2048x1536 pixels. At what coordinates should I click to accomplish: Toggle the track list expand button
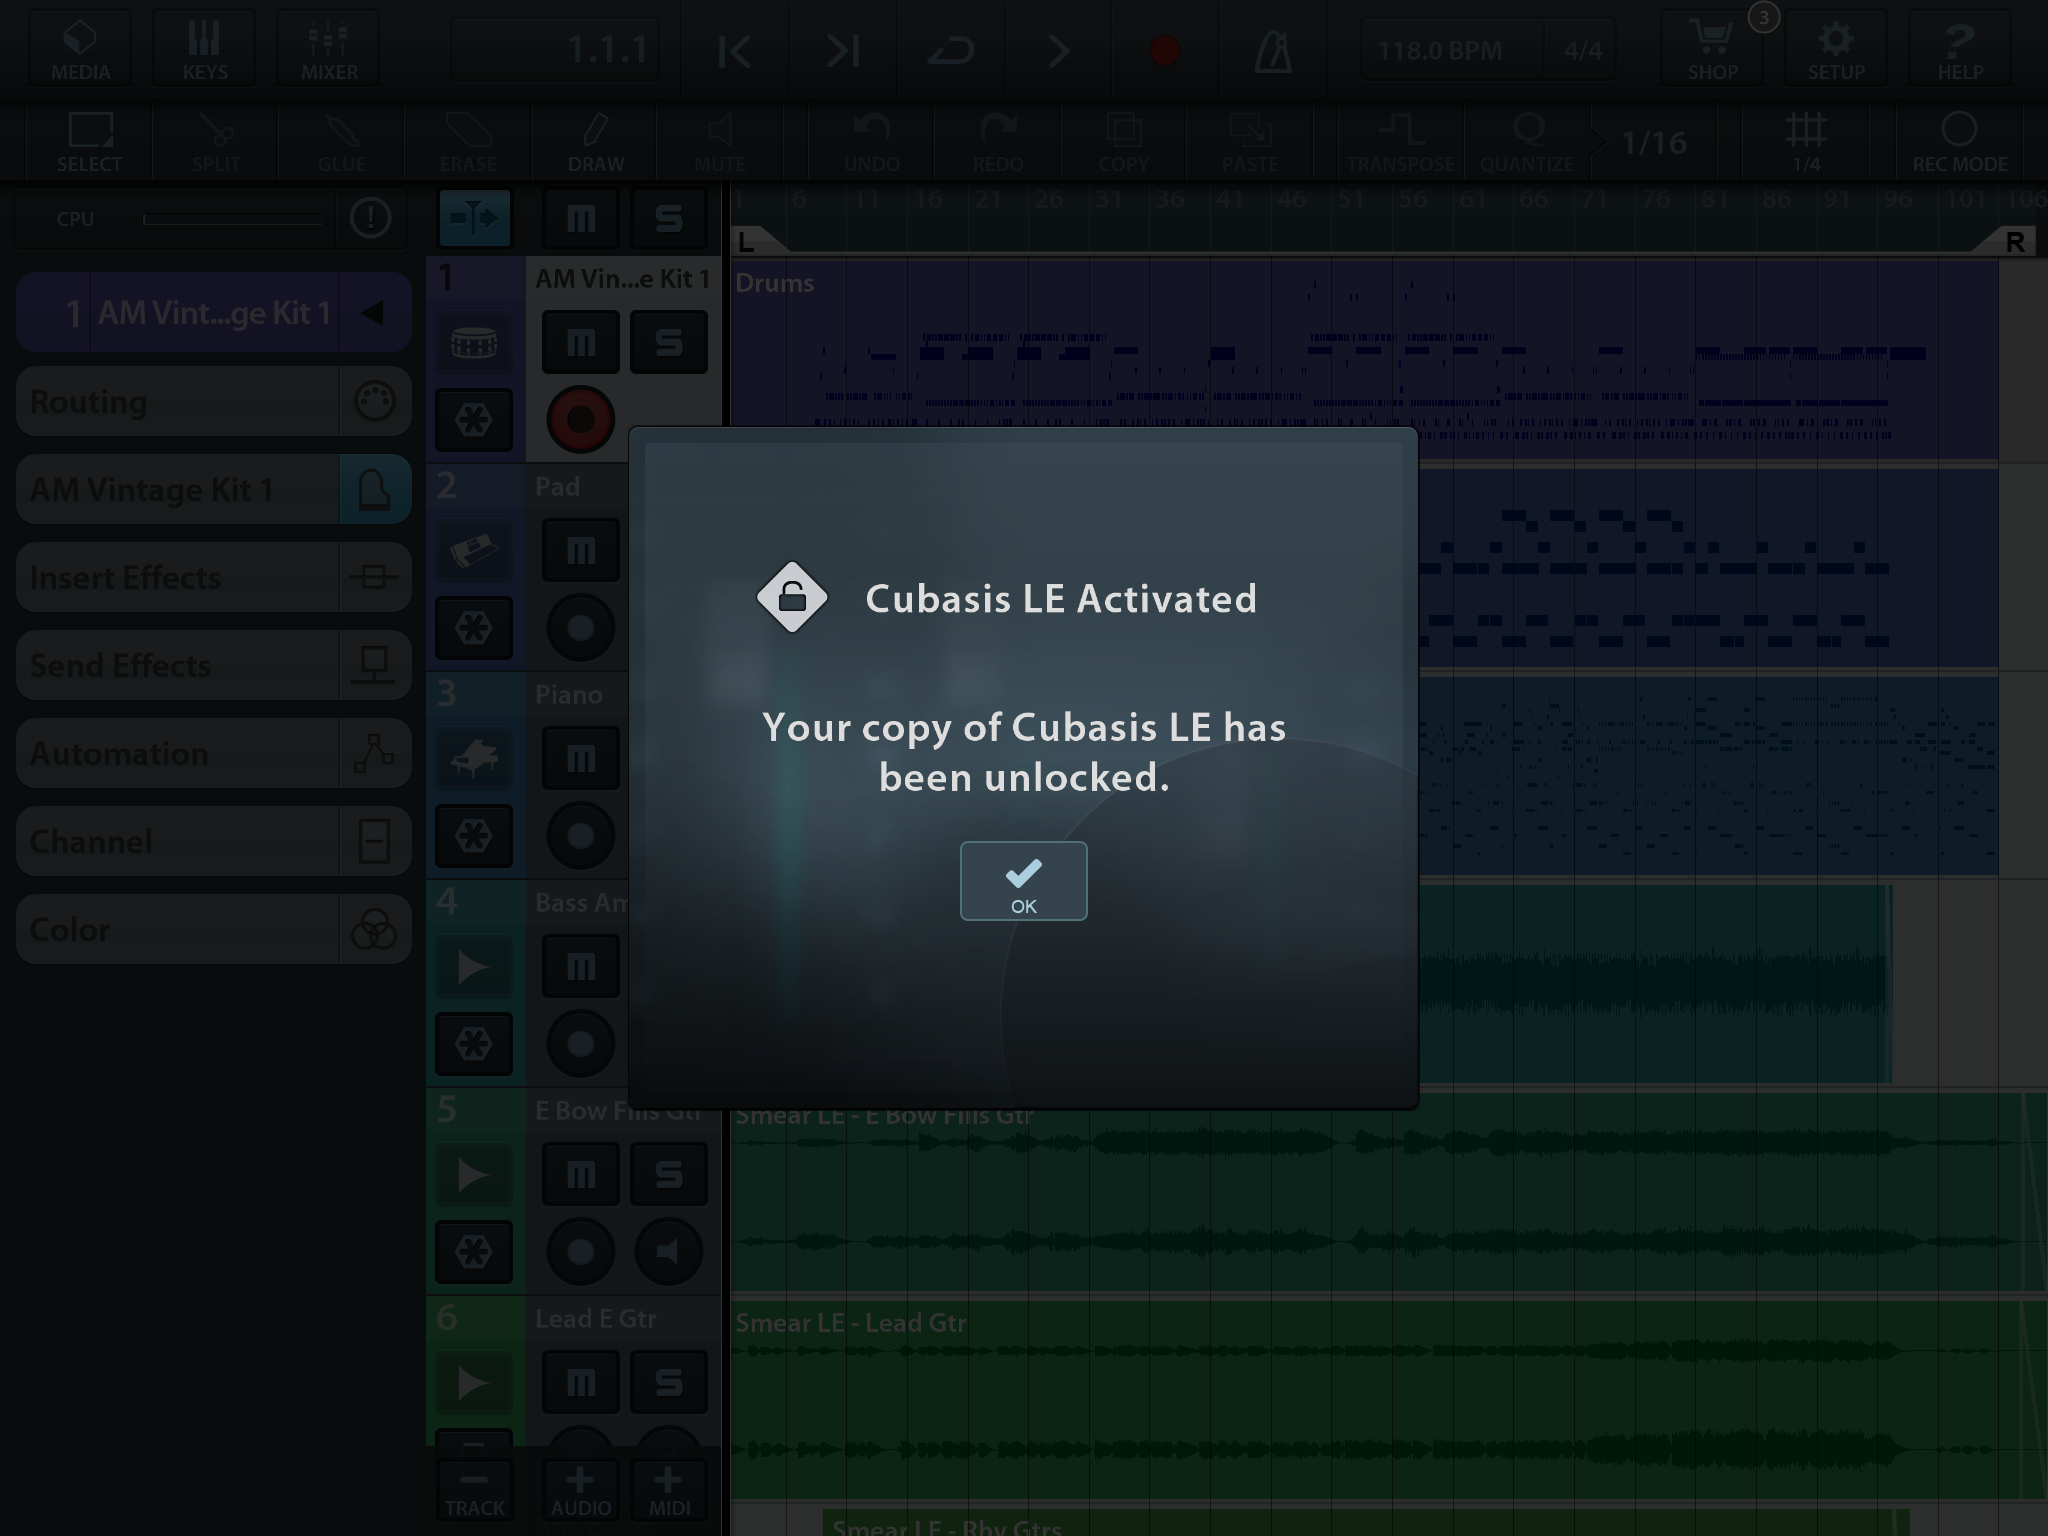(474, 217)
